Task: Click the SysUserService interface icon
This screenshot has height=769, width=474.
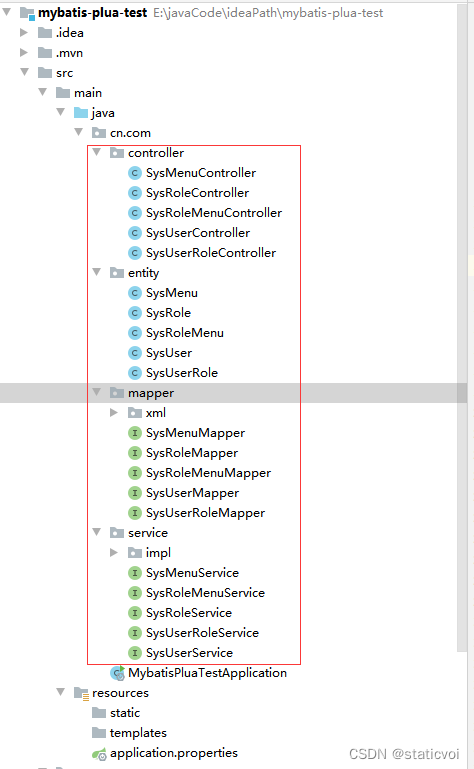Action: pyautogui.click(x=134, y=653)
